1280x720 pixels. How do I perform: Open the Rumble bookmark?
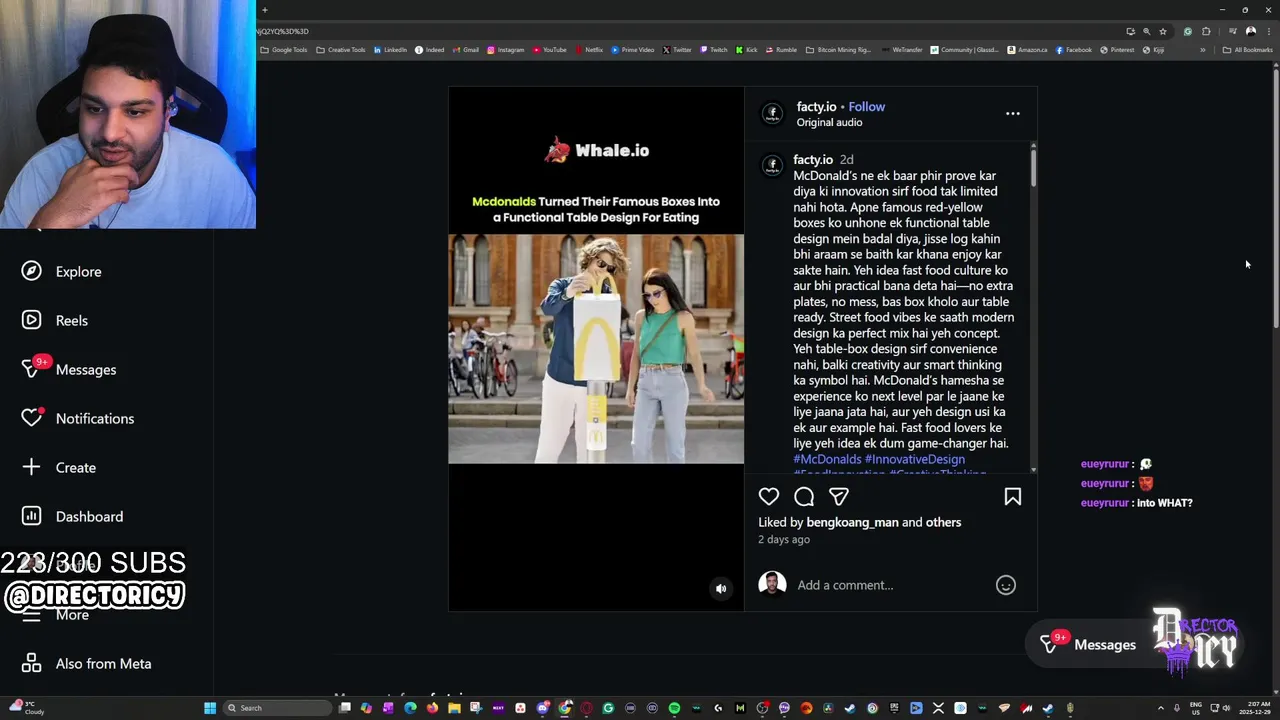tap(781, 50)
